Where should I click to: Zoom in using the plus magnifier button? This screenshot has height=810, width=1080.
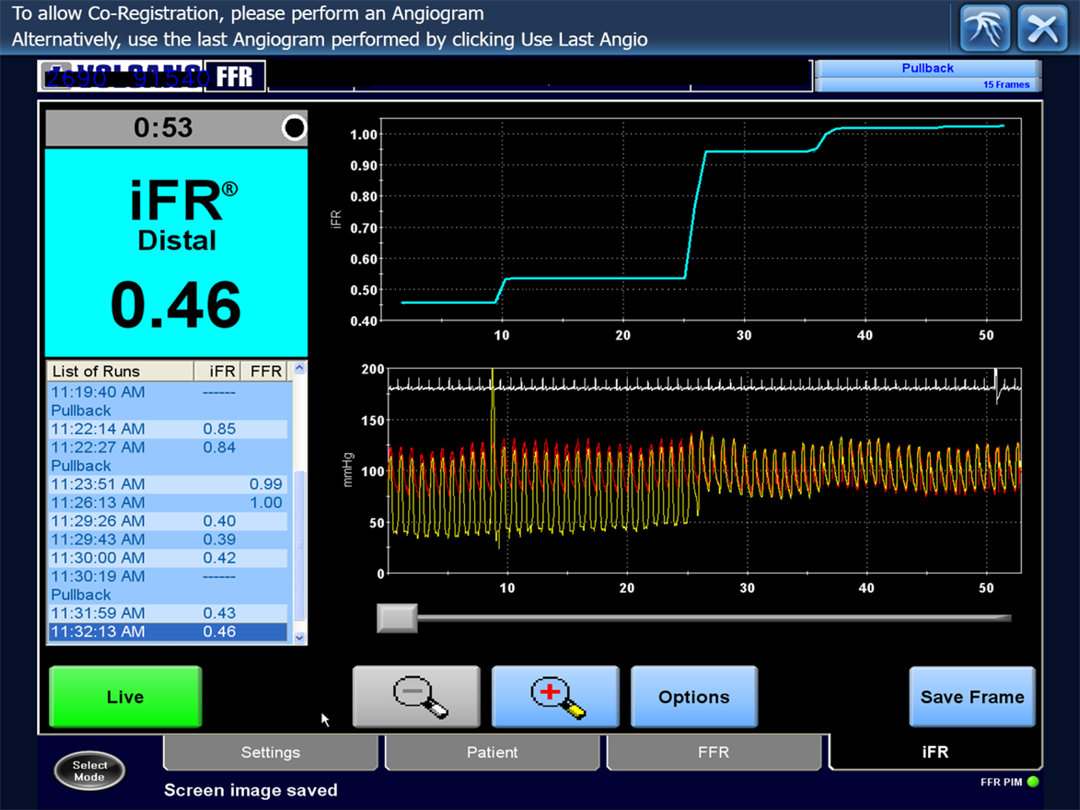[556, 696]
